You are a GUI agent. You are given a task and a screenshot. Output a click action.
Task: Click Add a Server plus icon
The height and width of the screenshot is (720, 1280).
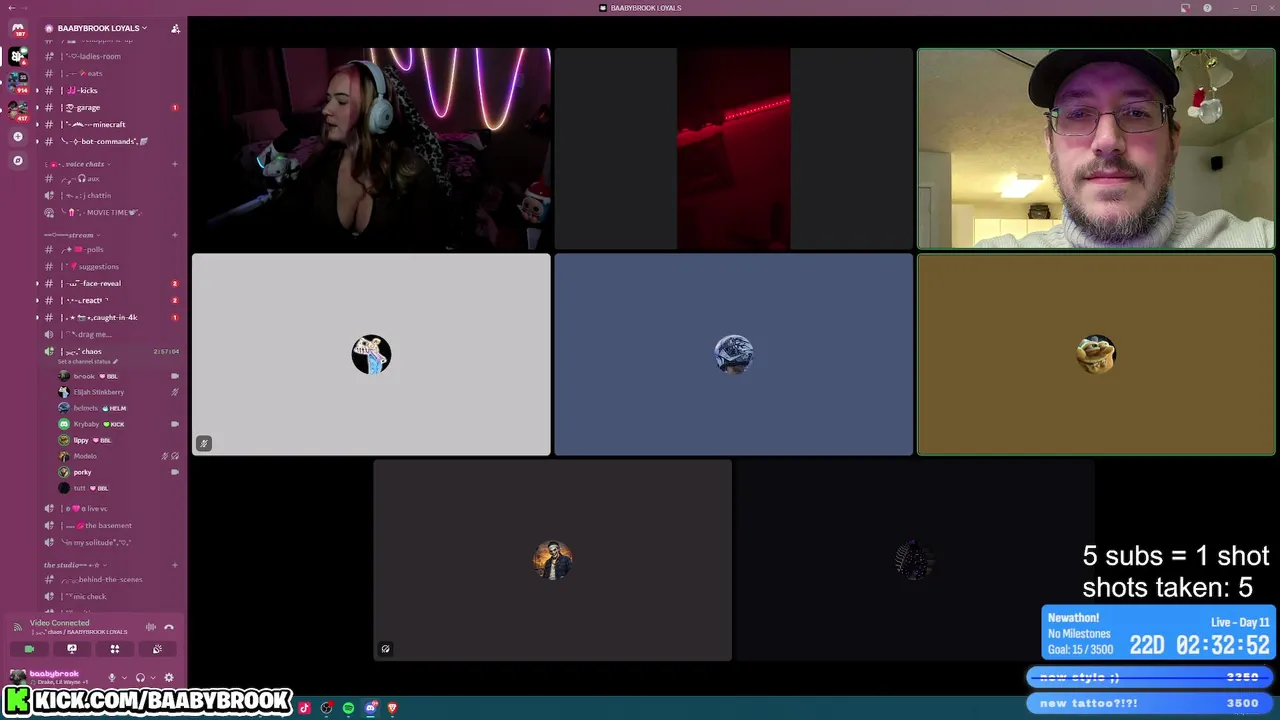tap(18, 136)
